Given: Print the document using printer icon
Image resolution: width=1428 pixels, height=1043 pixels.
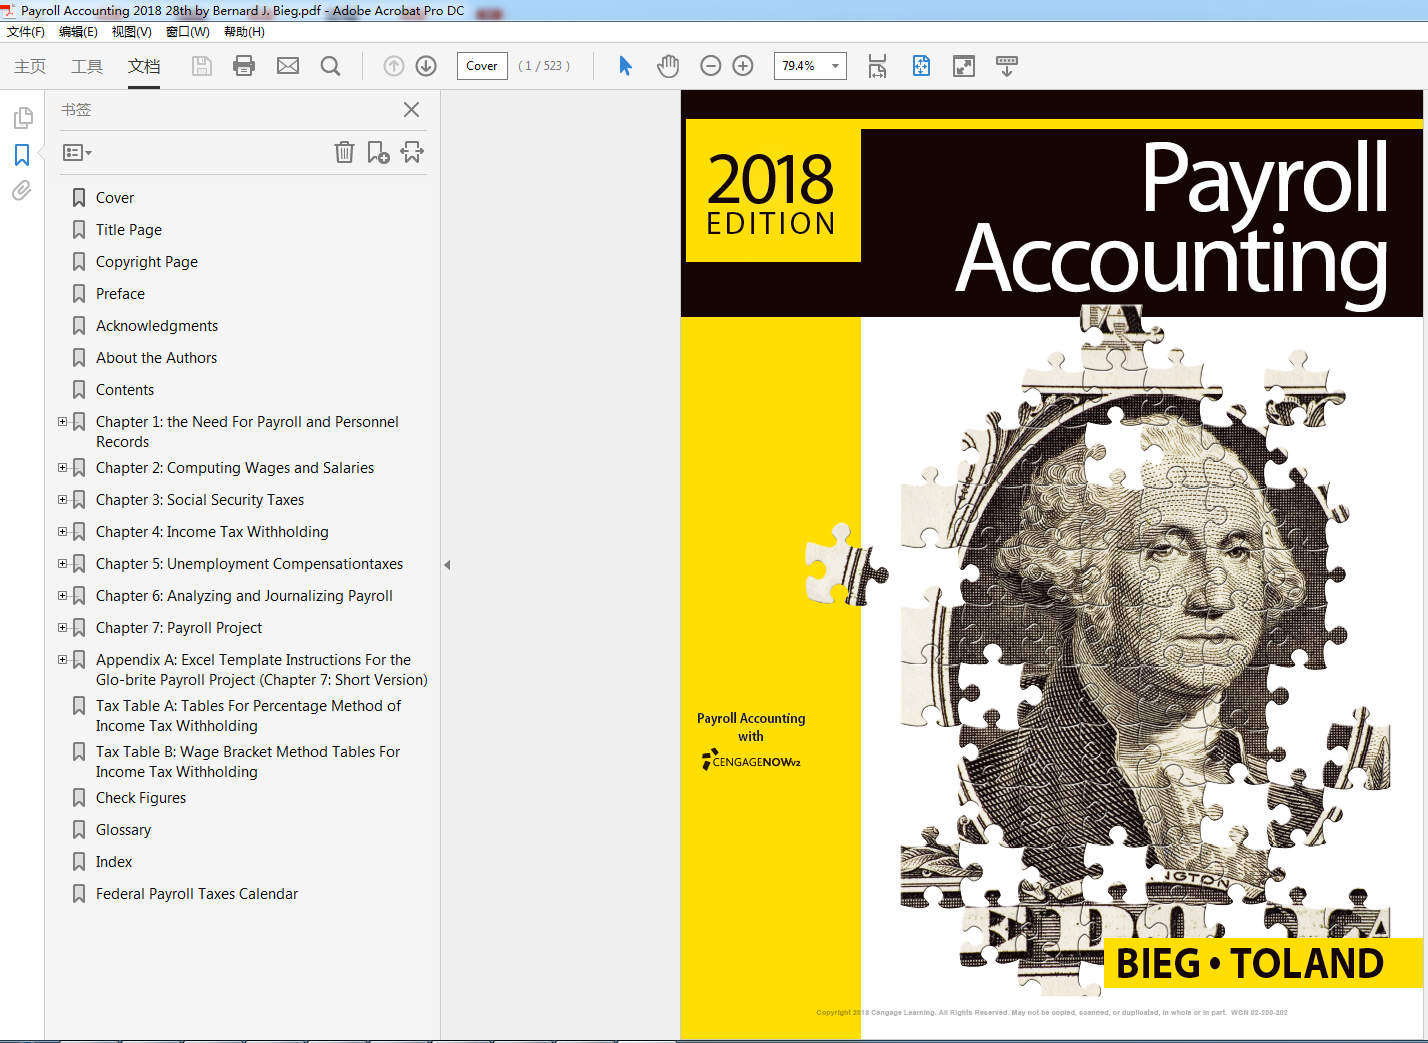Looking at the screenshot, I should 244,66.
